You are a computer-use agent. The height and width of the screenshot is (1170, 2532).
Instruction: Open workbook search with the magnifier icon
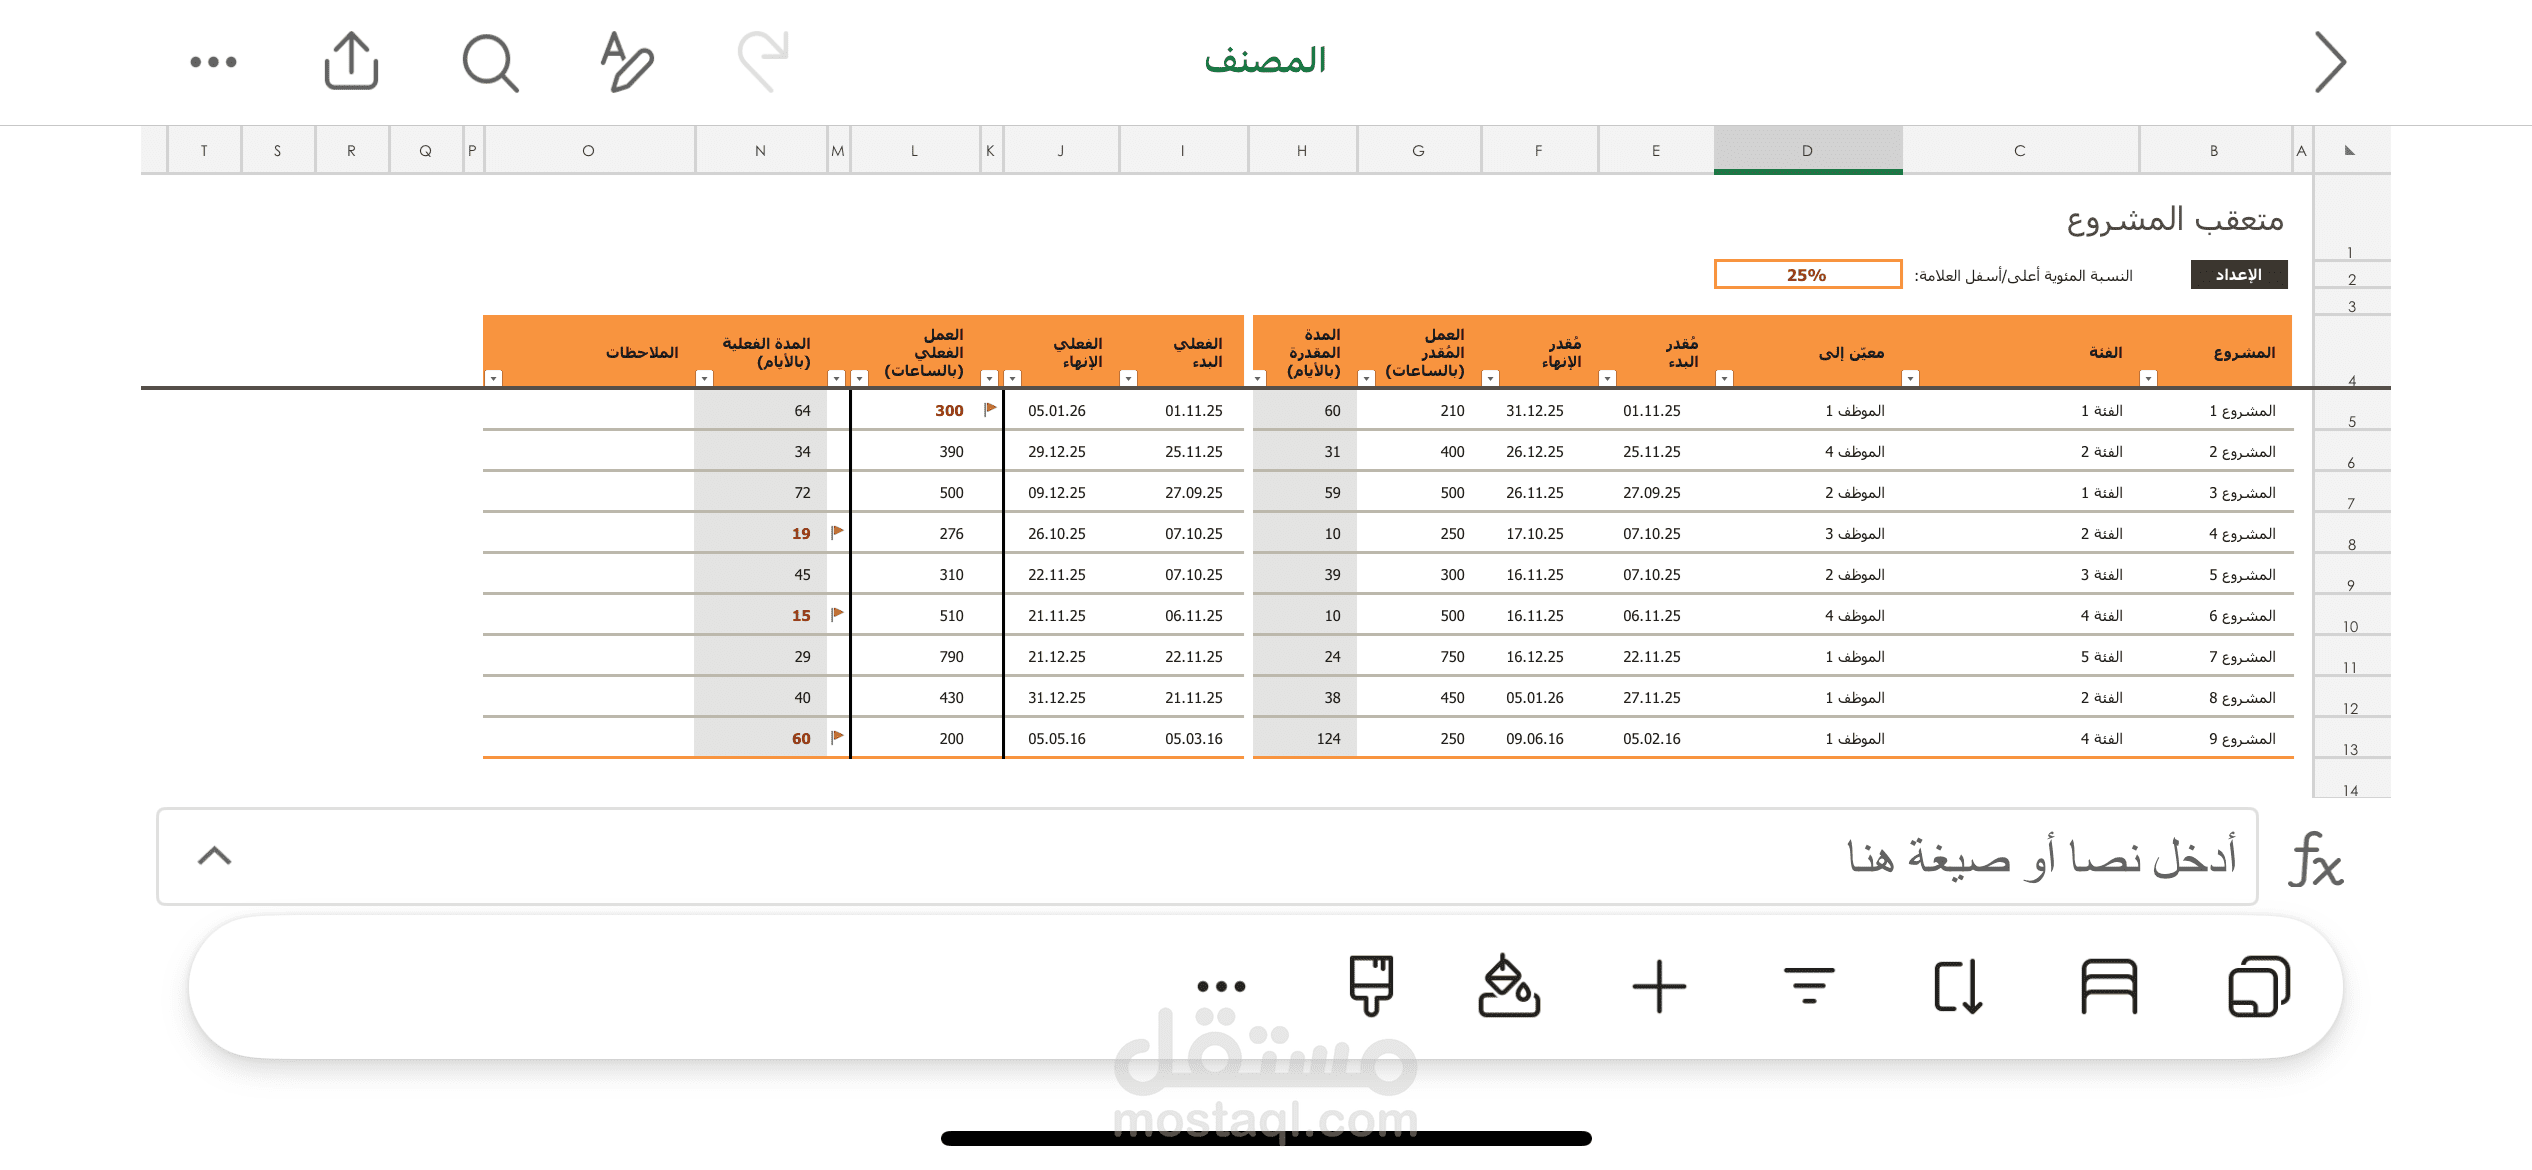[x=489, y=61]
